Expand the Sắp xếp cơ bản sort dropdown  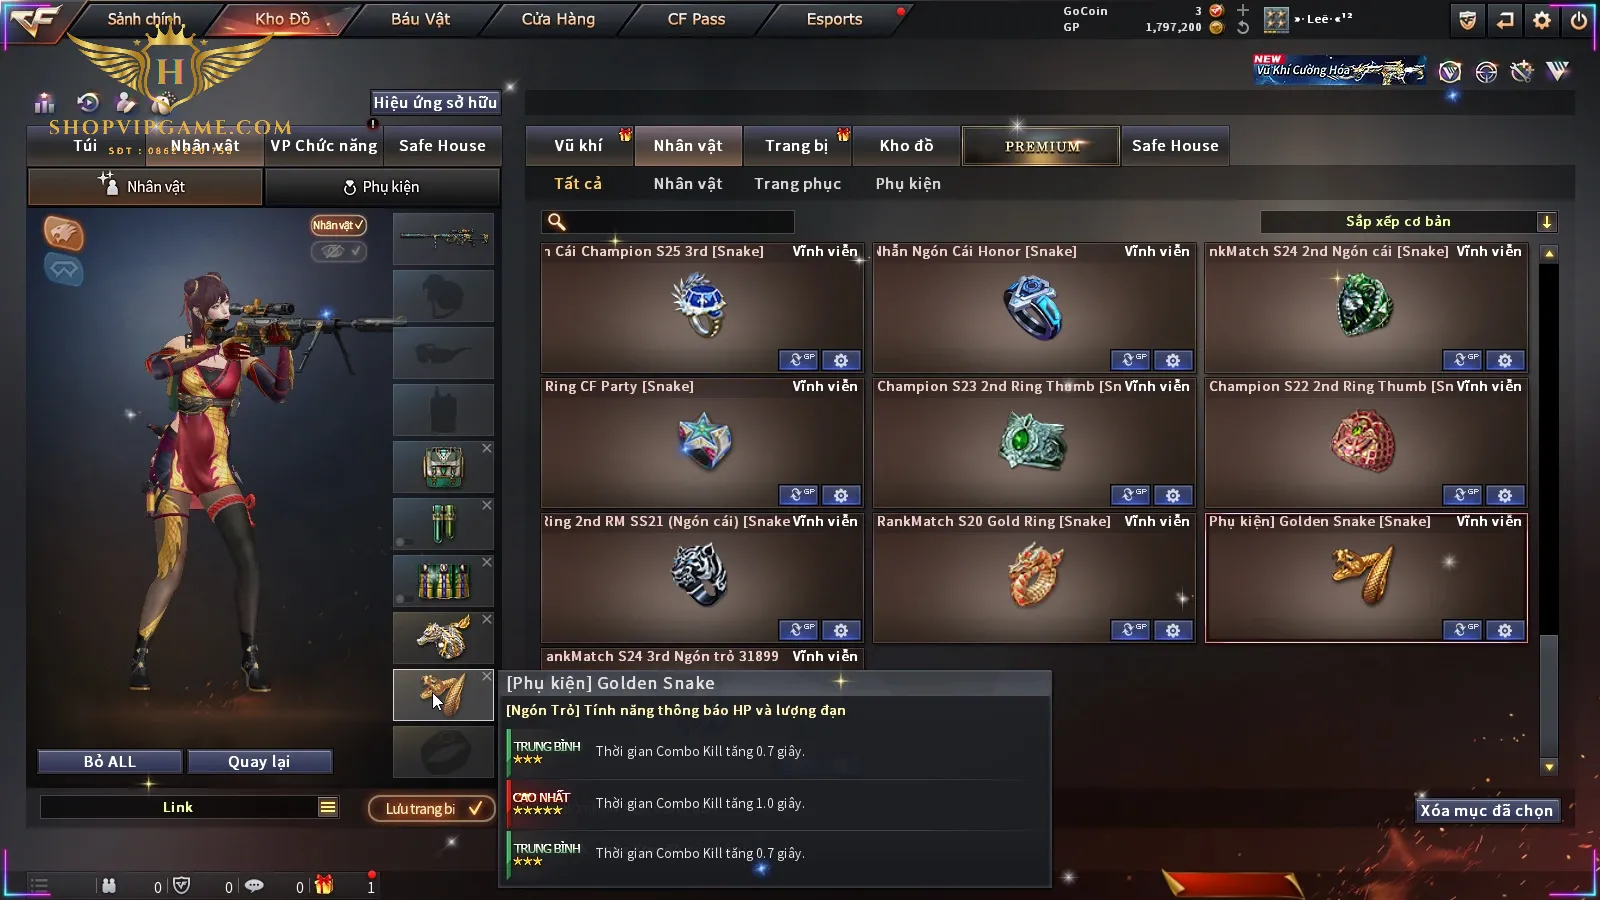point(1546,222)
